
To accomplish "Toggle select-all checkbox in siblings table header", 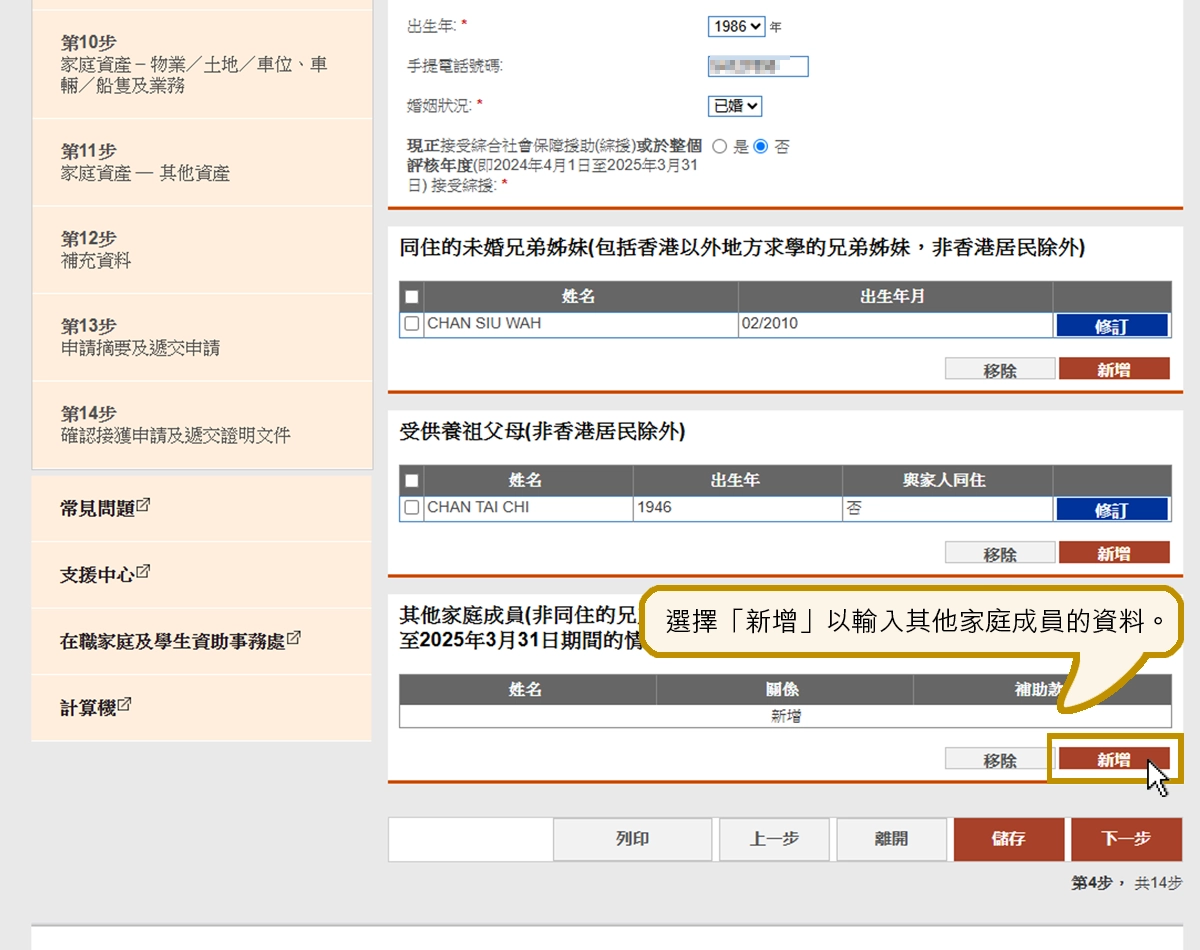I will coord(411,297).
